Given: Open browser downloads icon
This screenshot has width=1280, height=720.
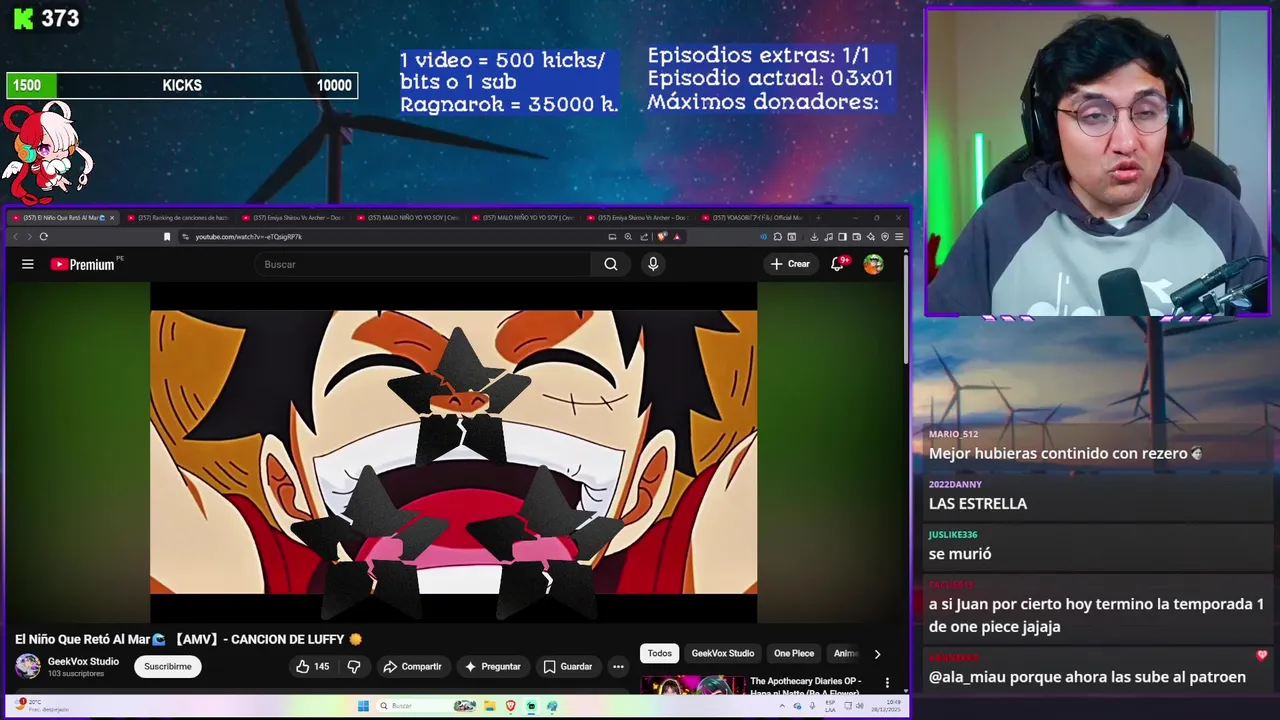Looking at the screenshot, I should point(814,237).
